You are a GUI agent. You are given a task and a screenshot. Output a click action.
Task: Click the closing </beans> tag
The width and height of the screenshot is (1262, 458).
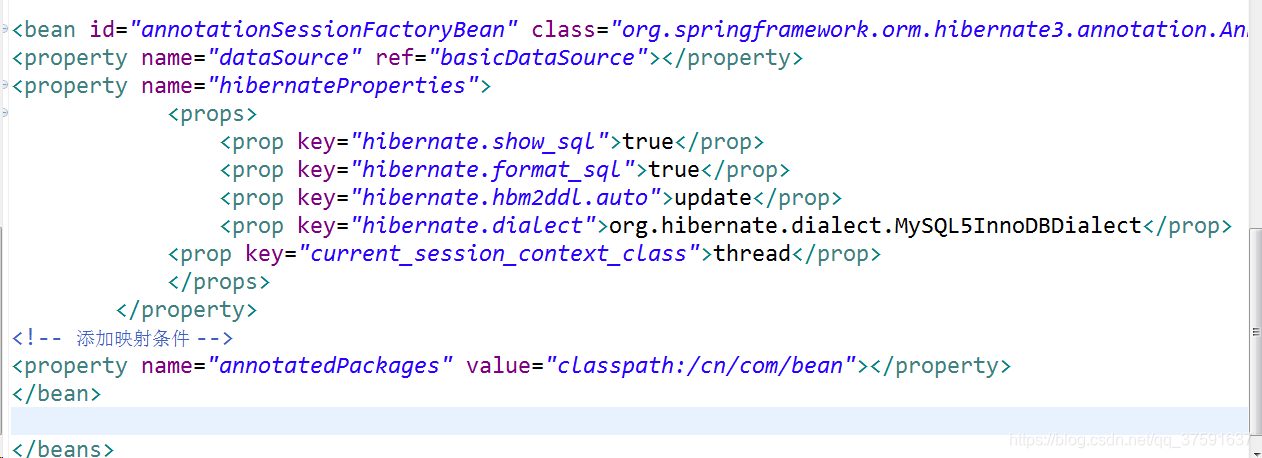pyautogui.click(x=62, y=449)
